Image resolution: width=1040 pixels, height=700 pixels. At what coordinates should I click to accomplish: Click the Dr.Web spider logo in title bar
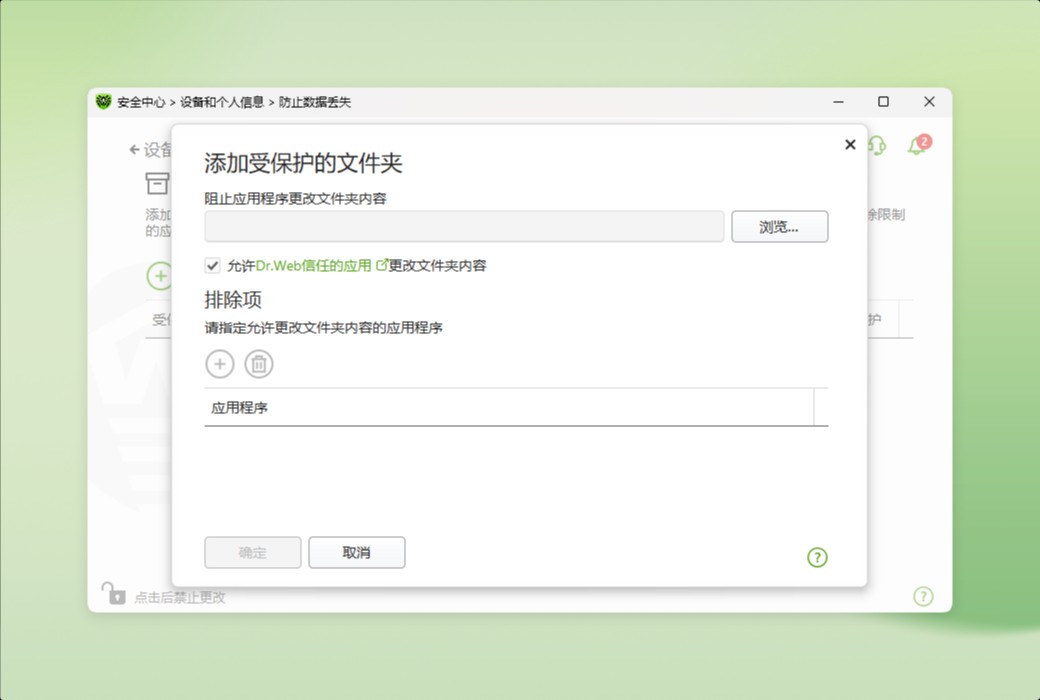click(x=103, y=102)
